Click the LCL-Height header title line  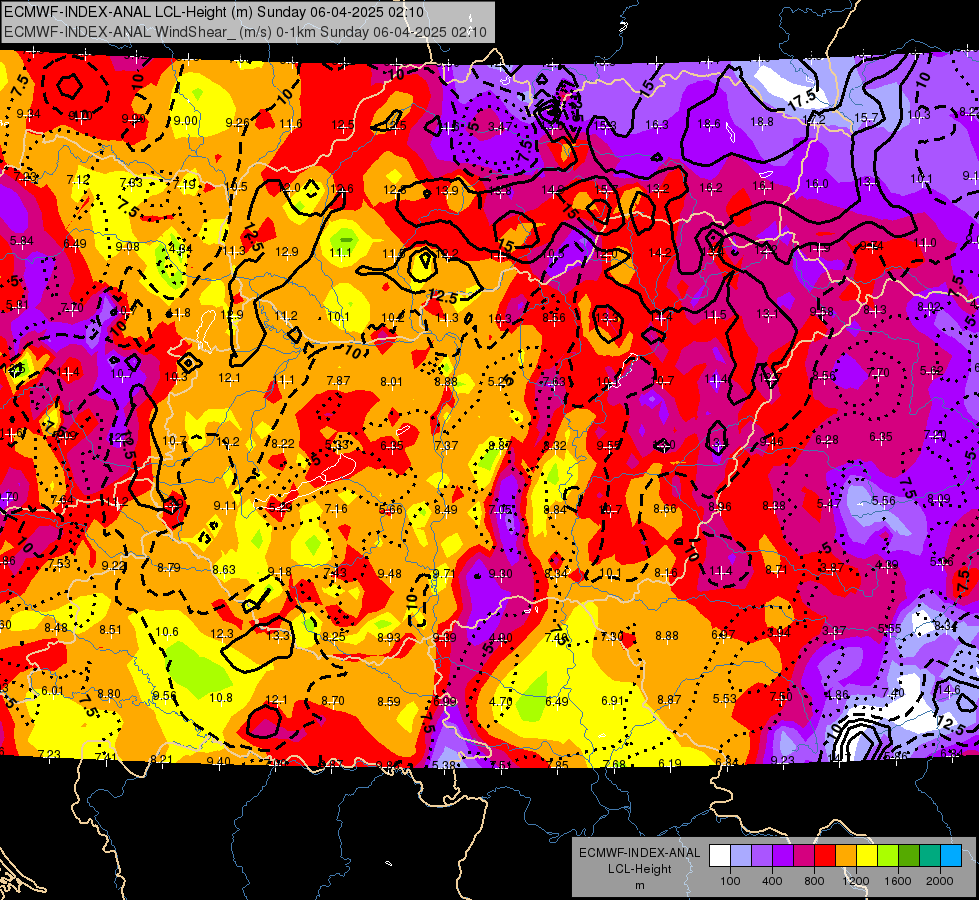214,12
